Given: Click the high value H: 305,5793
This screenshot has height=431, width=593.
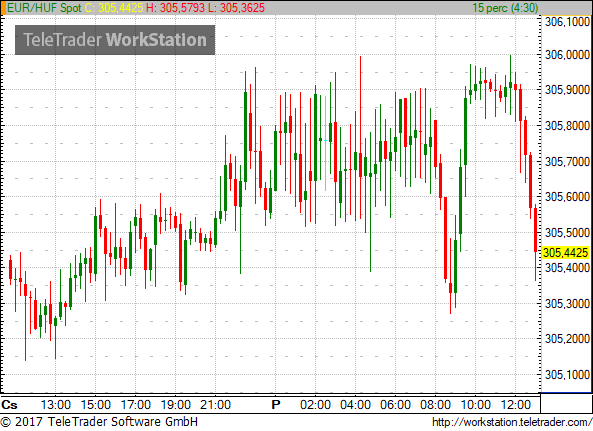Looking at the screenshot, I should tap(175, 8).
